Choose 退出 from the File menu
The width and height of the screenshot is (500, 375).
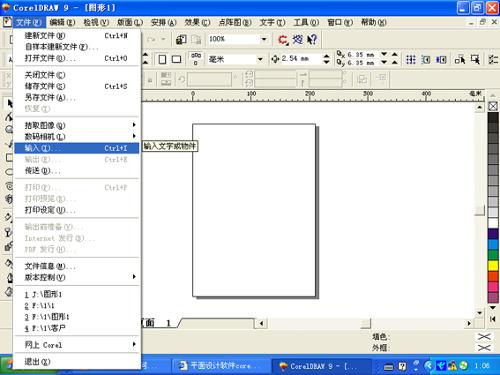(x=77, y=361)
